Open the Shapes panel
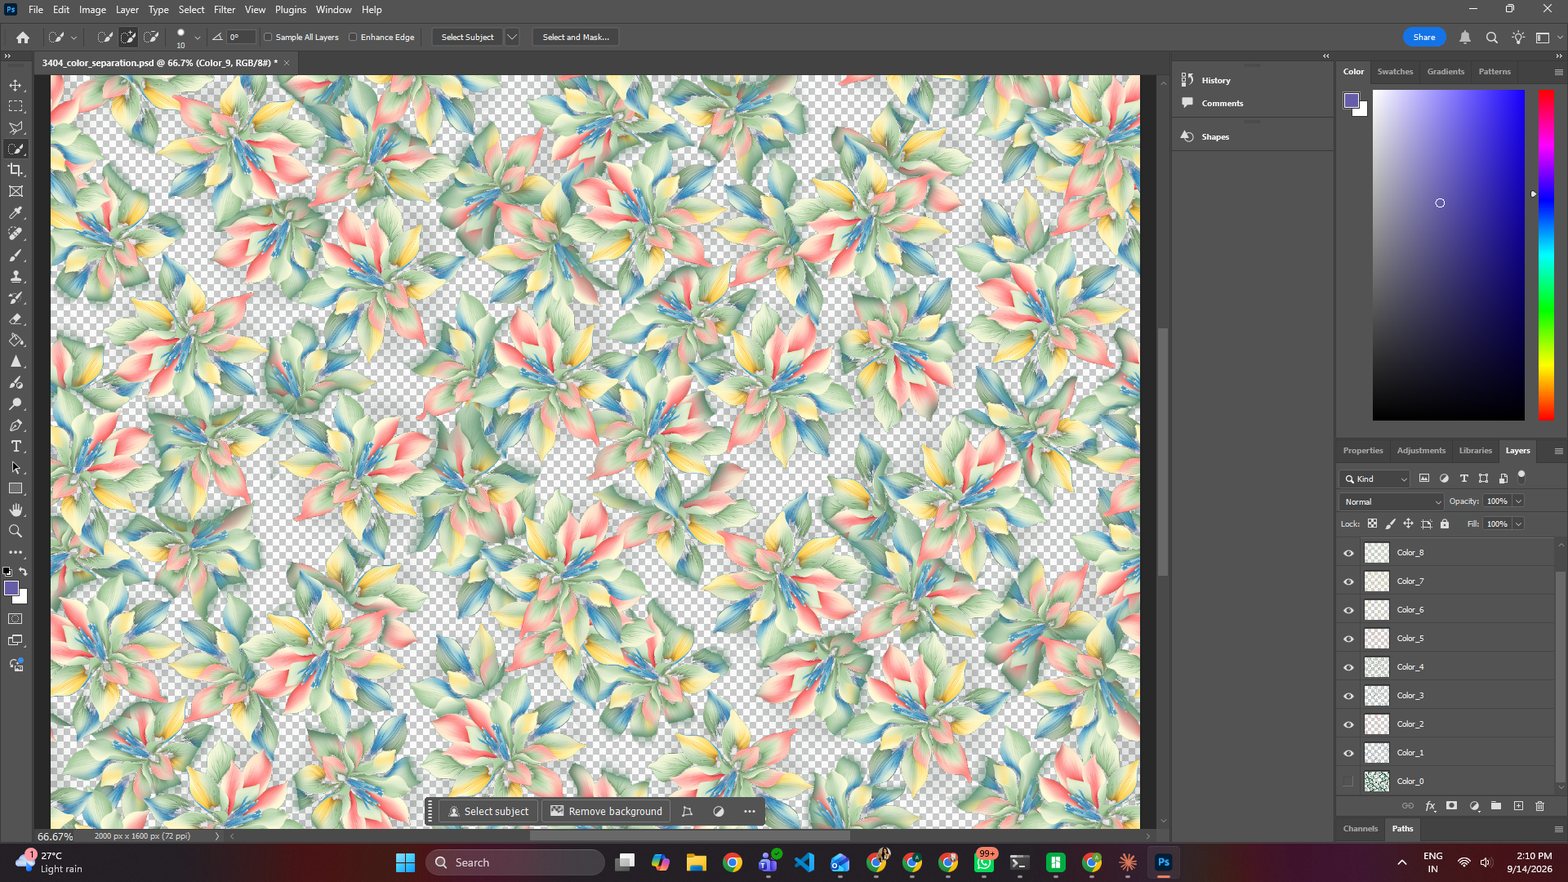Viewport: 1568px width, 882px height. point(1215,137)
